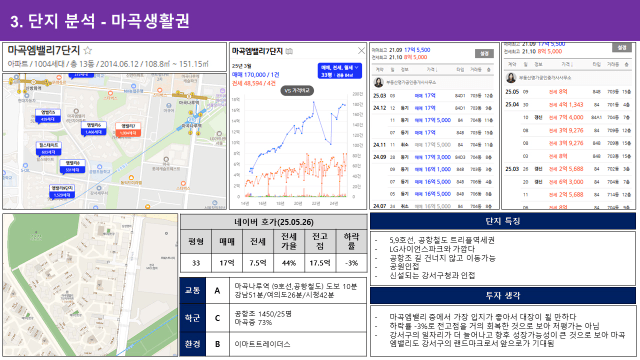Click the 17억 매매 cell in the 호가 table
This screenshot has width=640, height=360.
[227, 263]
